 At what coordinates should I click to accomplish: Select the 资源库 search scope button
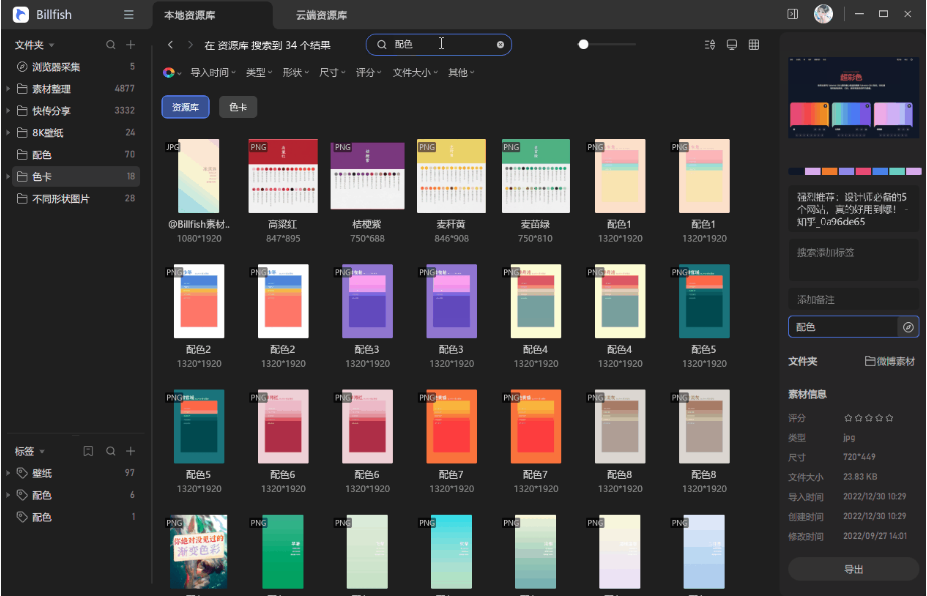(x=185, y=107)
